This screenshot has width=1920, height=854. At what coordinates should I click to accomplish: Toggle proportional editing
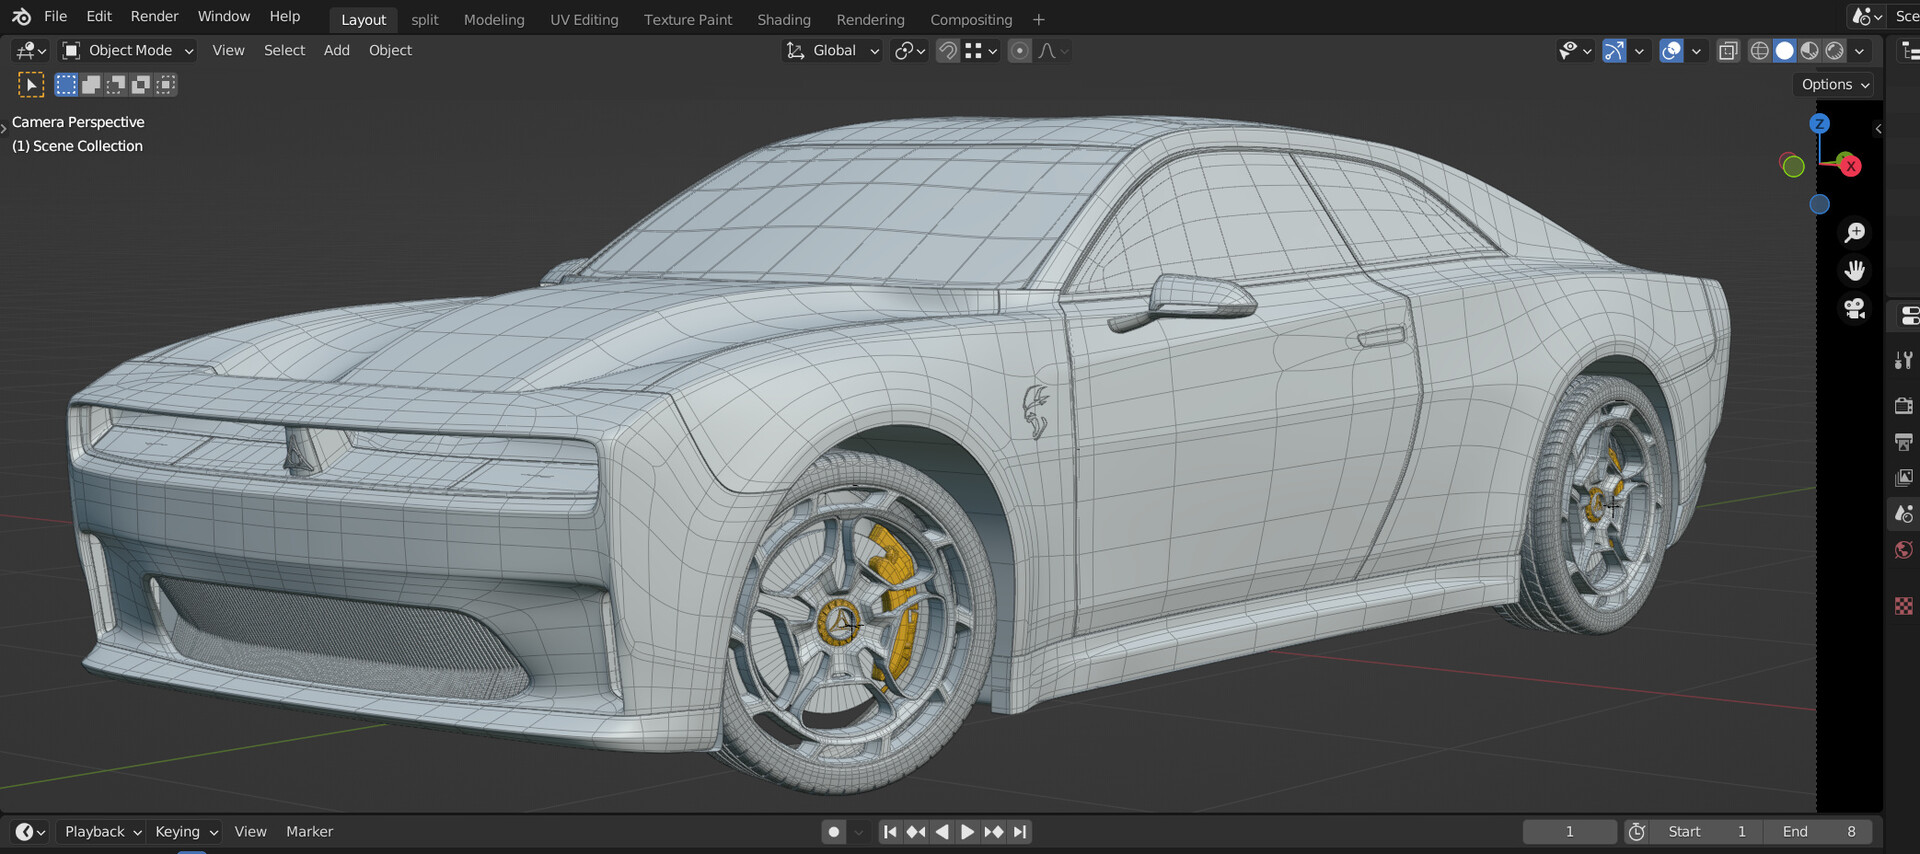coord(1019,51)
